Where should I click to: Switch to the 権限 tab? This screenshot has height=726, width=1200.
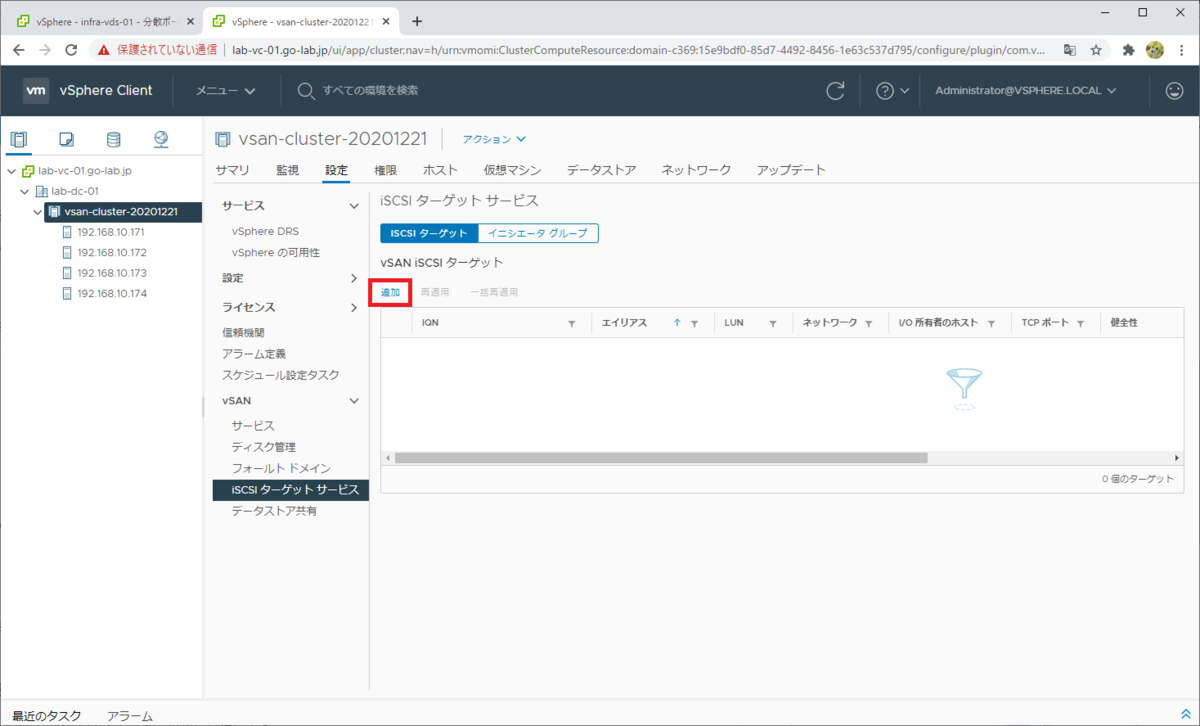coord(386,170)
